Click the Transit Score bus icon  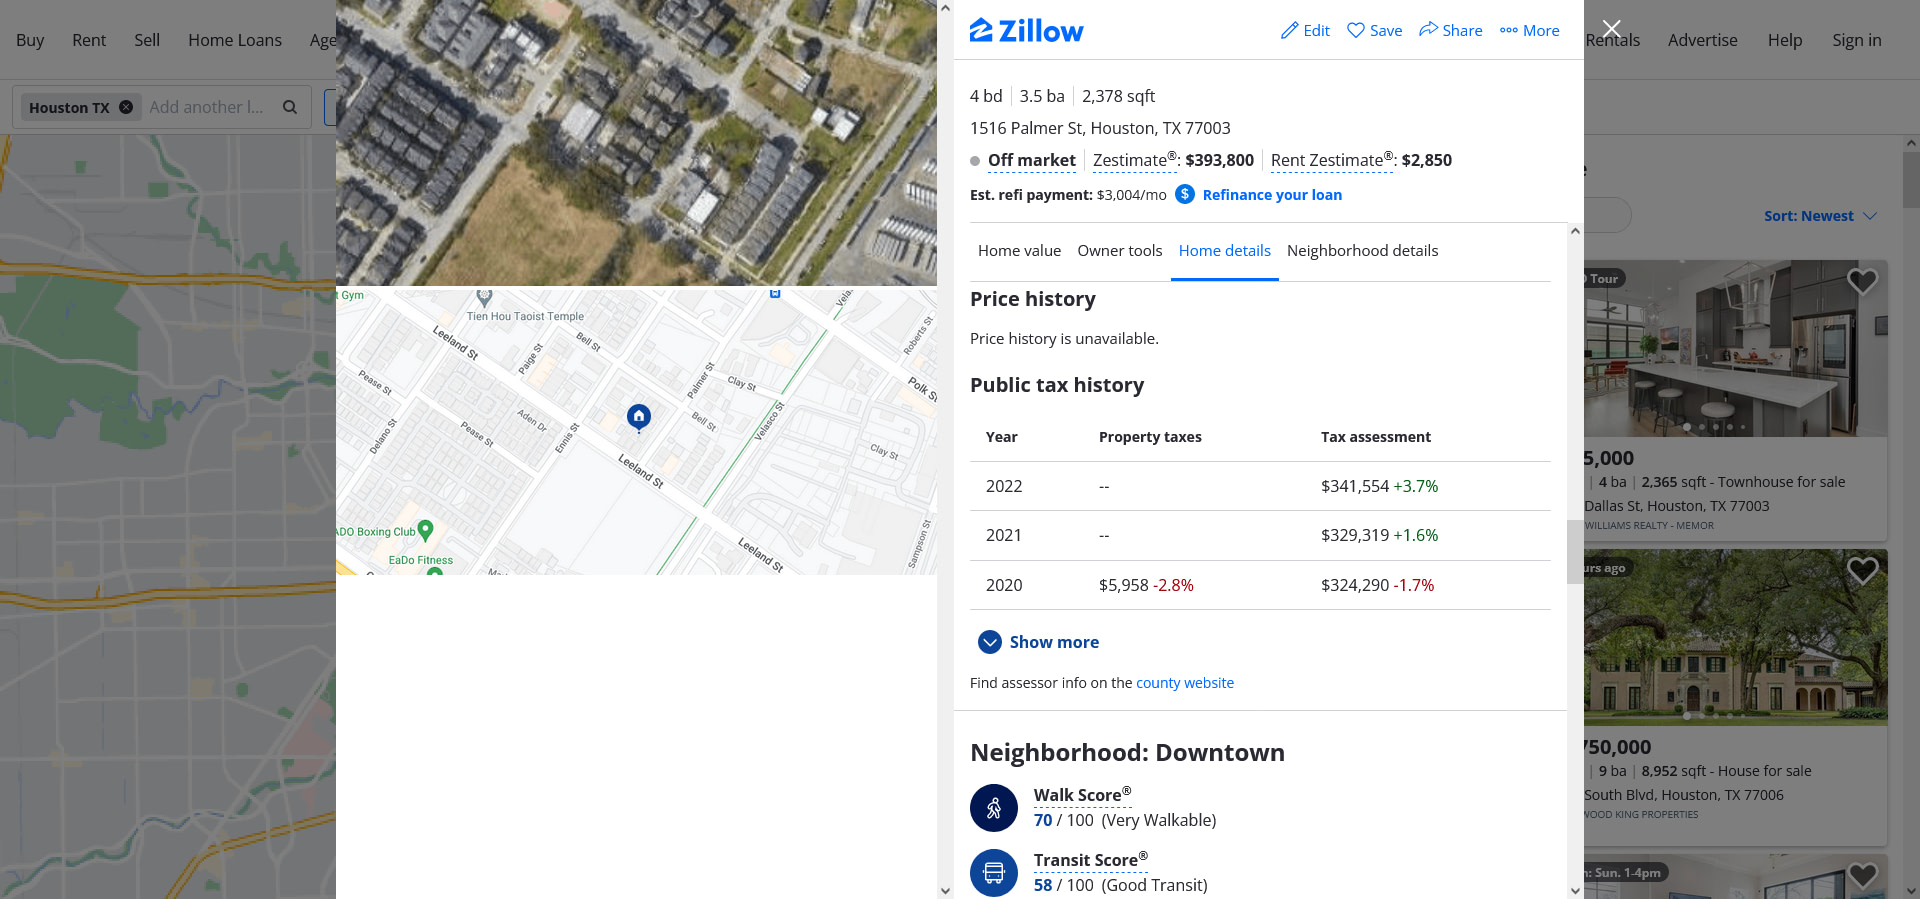coord(994,873)
